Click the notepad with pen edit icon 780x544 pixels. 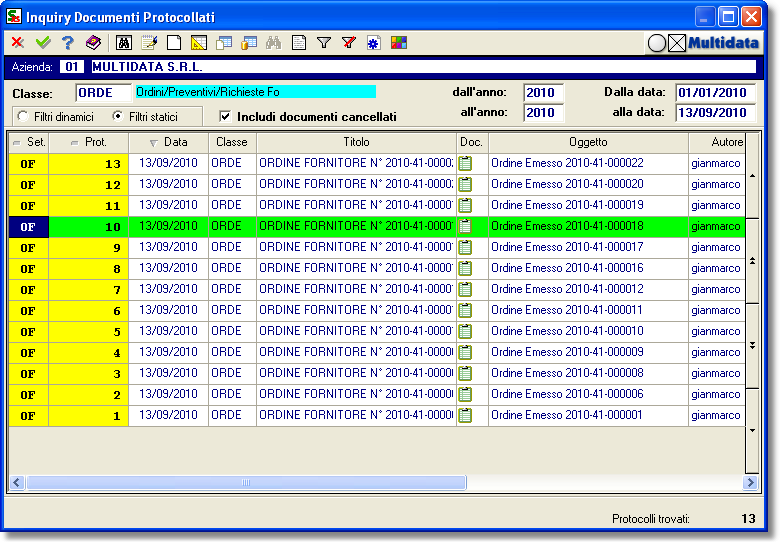point(149,43)
